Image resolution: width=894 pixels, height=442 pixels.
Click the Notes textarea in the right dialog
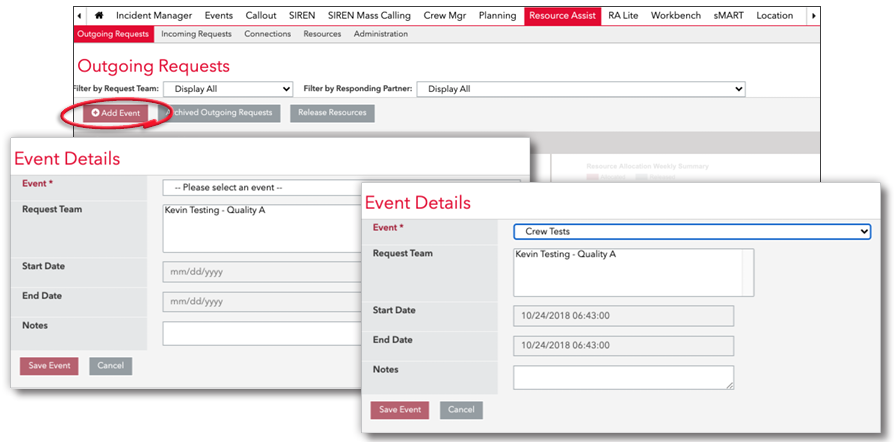click(624, 378)
